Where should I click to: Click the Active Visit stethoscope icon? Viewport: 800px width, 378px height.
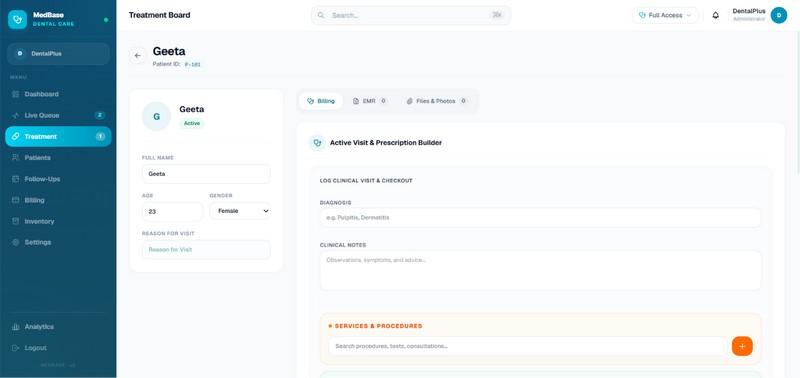317,143
